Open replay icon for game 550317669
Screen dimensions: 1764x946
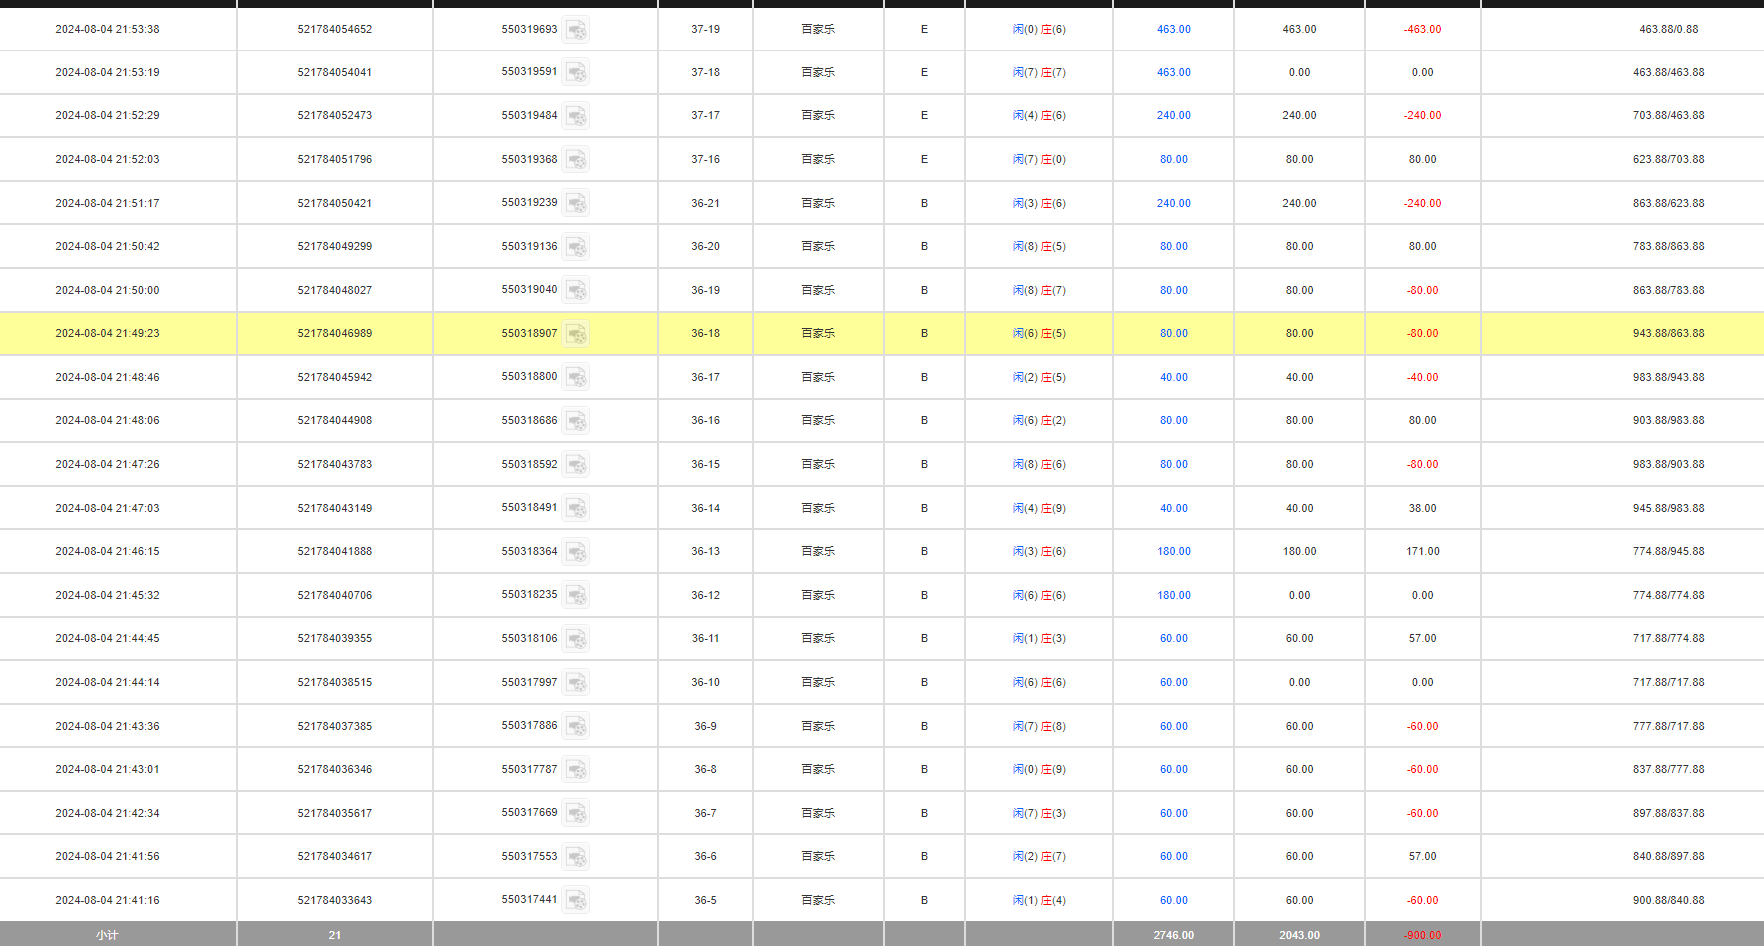(575, 813)
